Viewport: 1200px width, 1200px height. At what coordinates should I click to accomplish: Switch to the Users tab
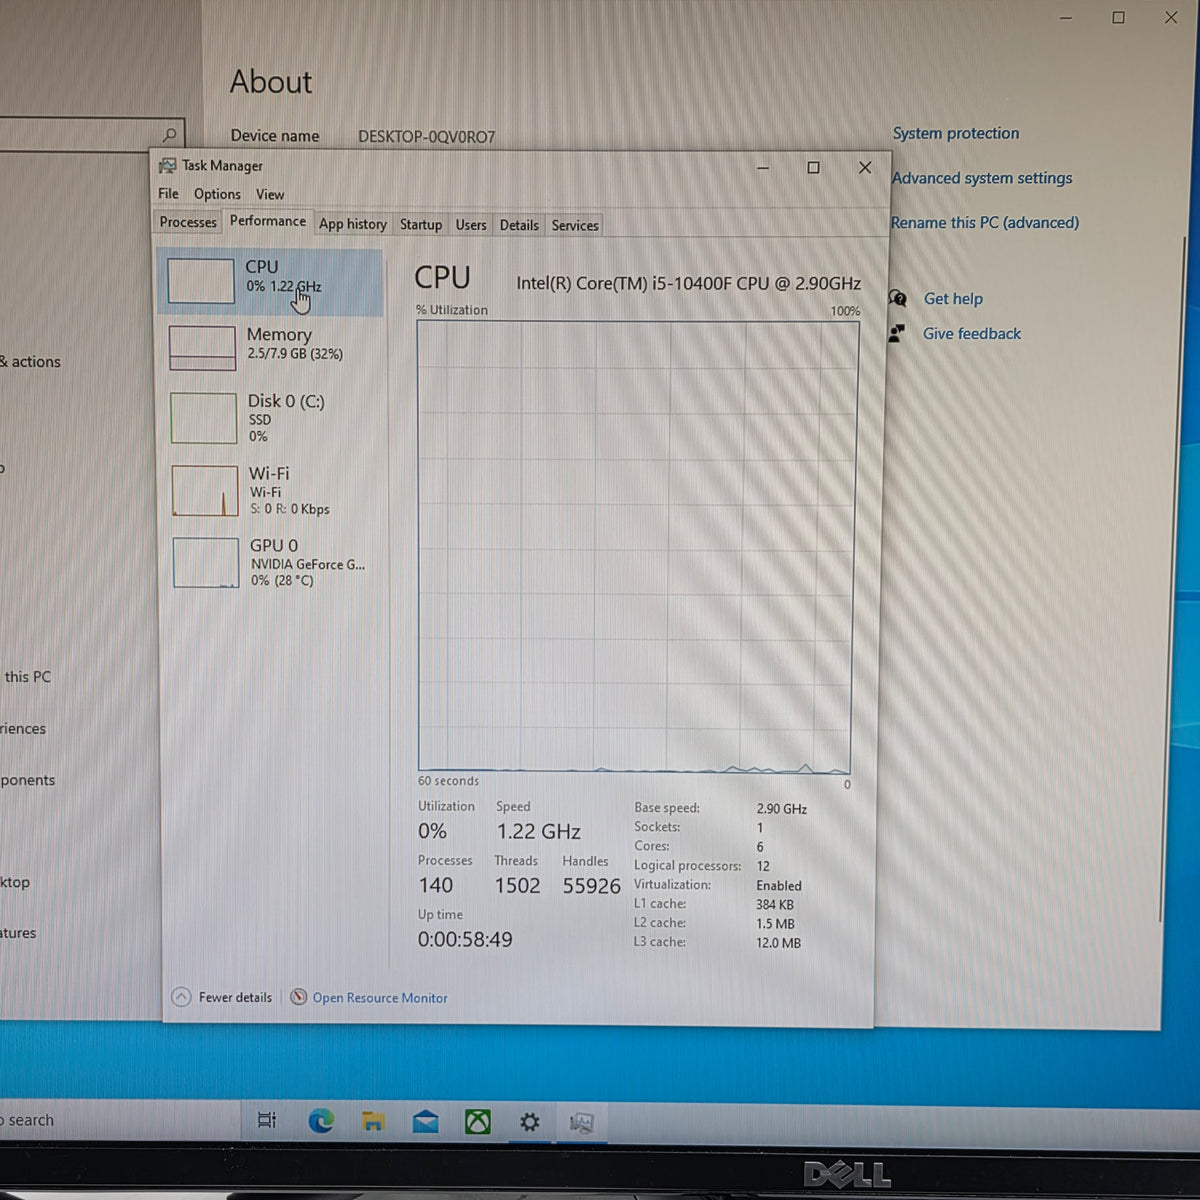click(x=471, y=225)
